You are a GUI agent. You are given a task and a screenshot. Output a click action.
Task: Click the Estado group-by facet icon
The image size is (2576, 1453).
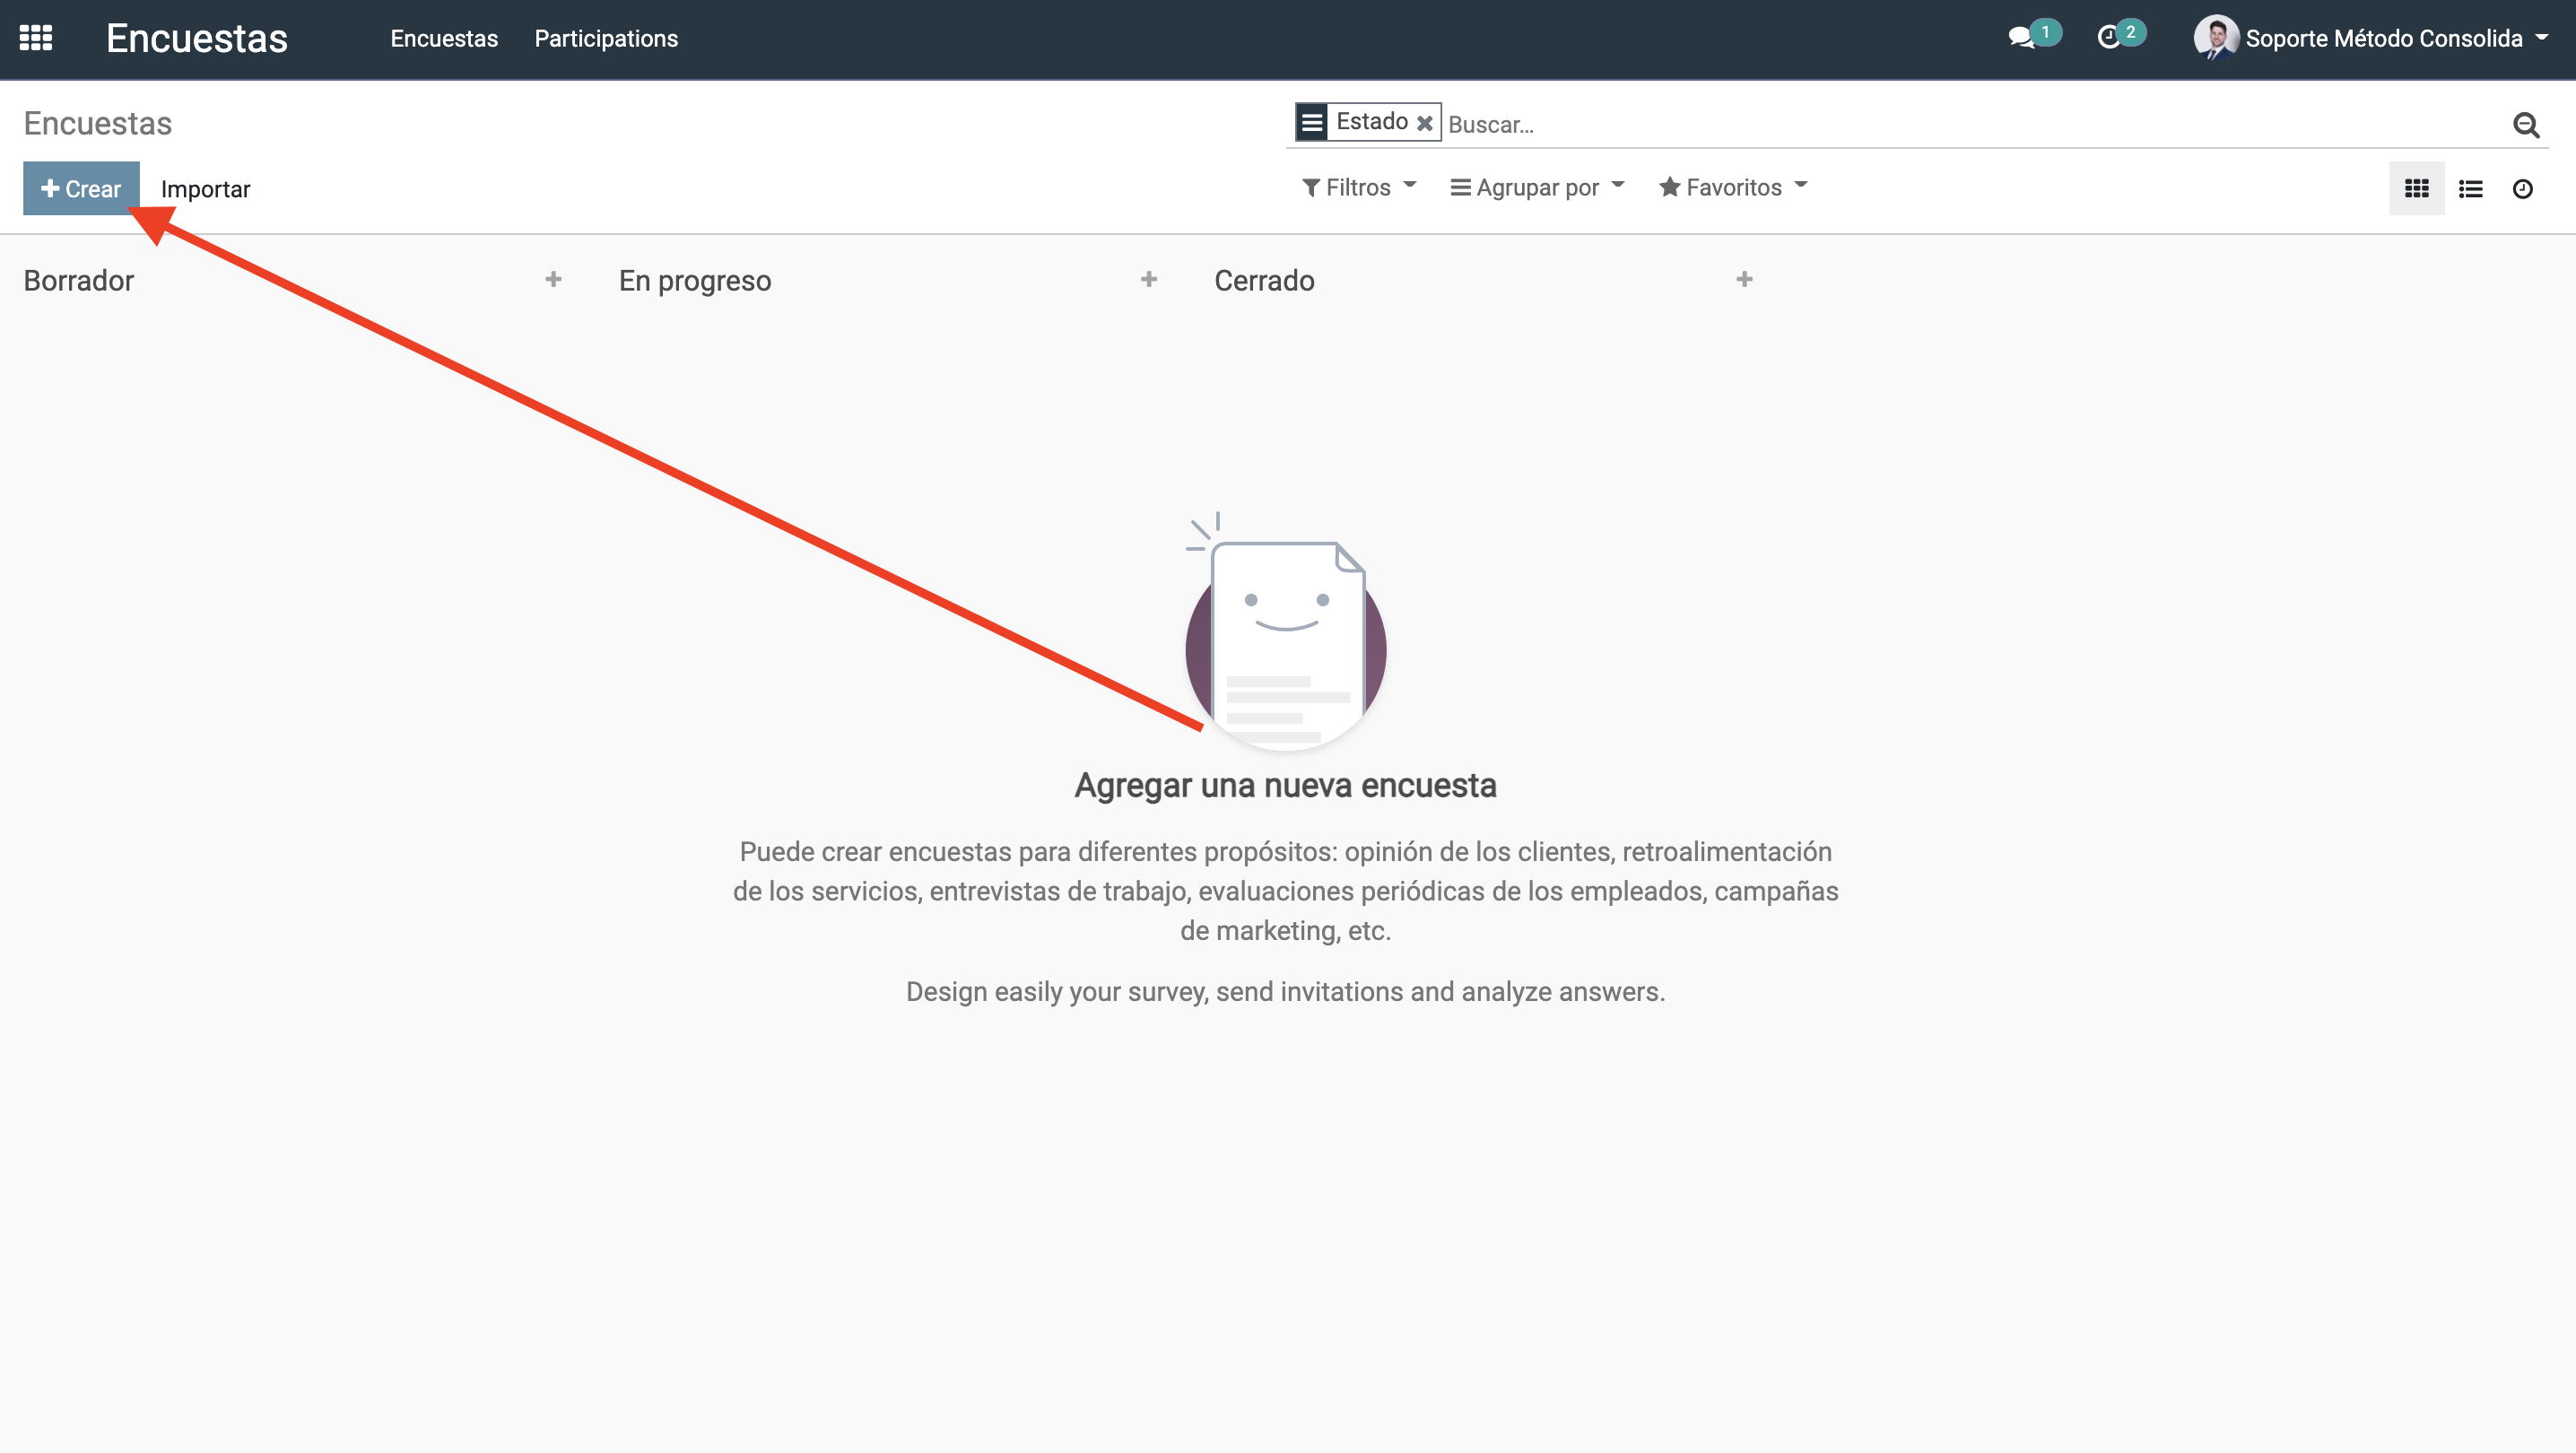click(1312, 122)
